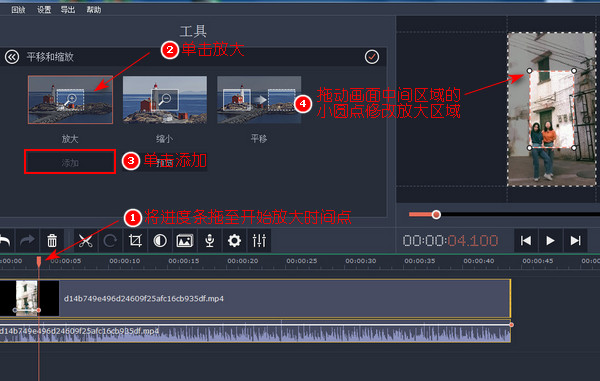Viewport: 600px width, 381px height.
Task: Click the microphone record audio icon
Action: (x=210, y=241)
